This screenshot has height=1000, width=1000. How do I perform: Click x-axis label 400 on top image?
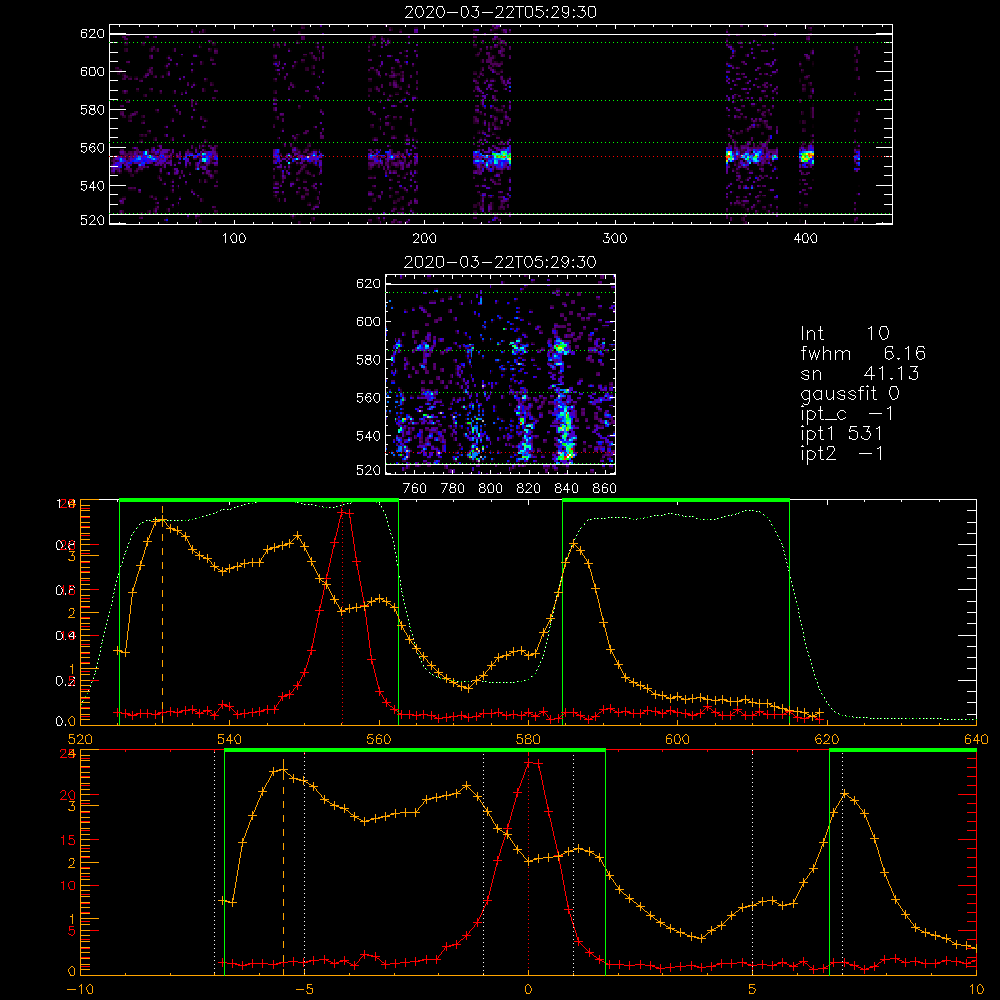tap(805, 239)
